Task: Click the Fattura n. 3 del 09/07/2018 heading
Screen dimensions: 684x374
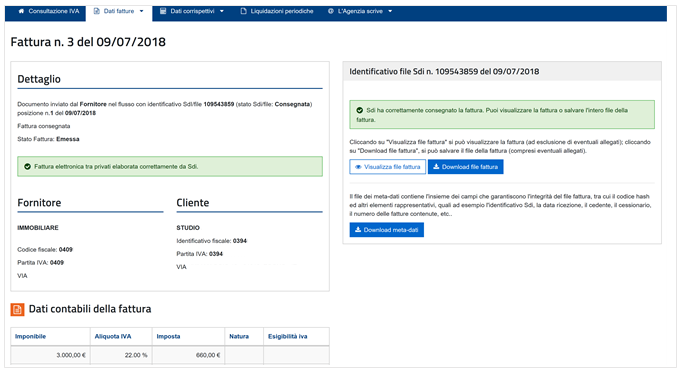Action: 88,42
